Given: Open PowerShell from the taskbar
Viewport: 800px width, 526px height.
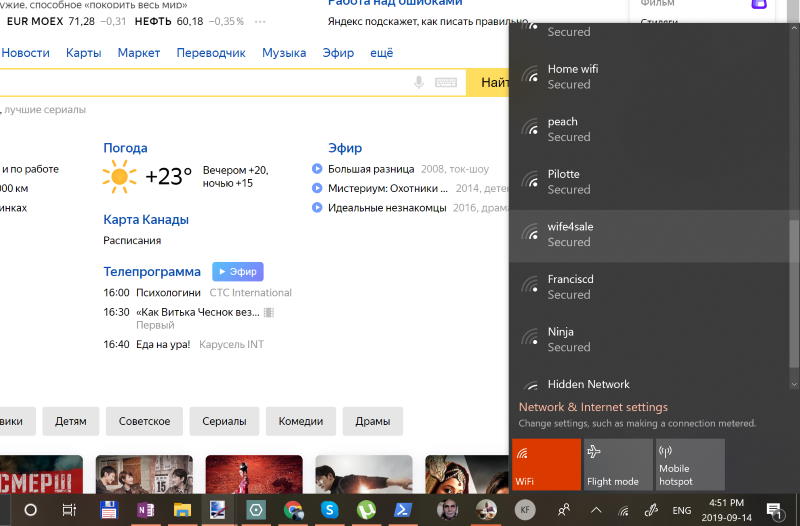Looking at the screenshot, I should click(402, 509).
